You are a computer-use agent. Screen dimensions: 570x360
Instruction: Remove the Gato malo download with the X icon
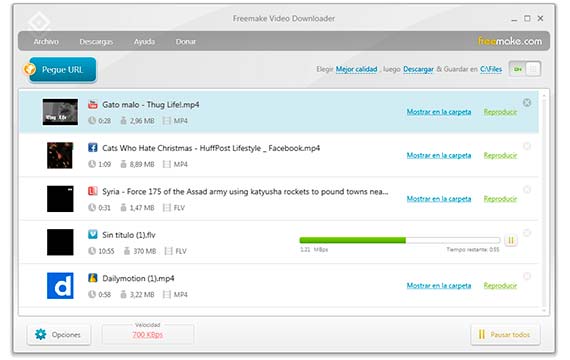point(527,103)
